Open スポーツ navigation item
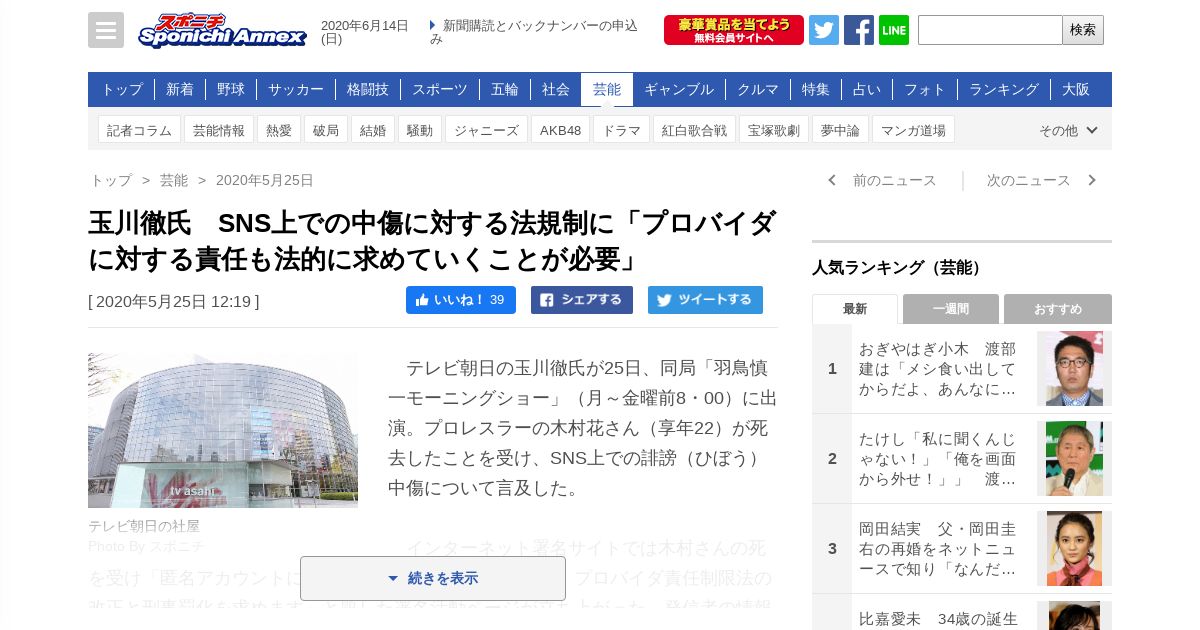 coord(440,89)
